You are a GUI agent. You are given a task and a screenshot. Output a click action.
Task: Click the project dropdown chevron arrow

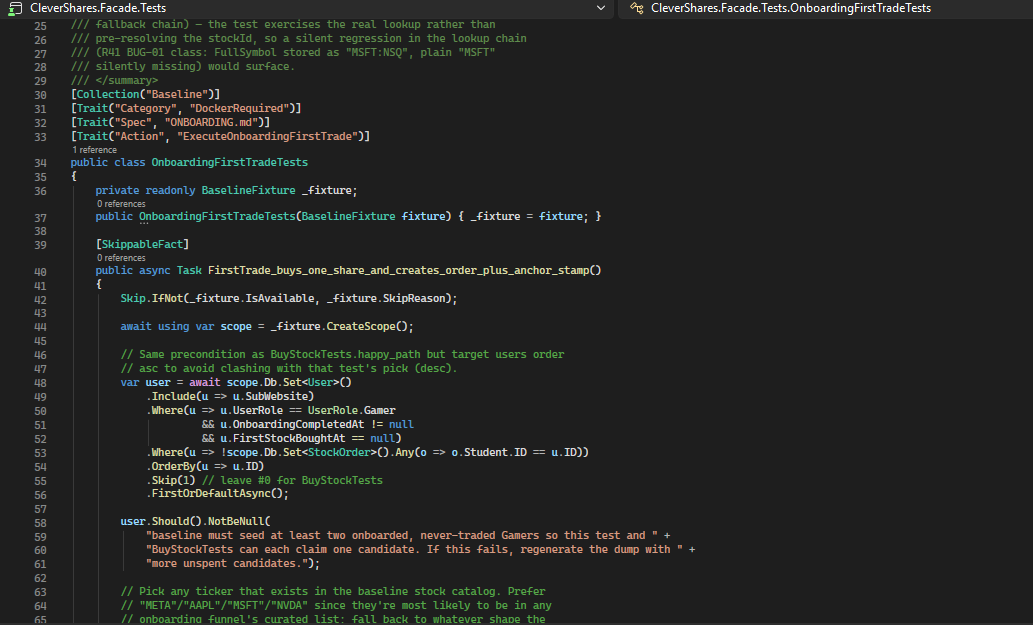[600, 8]
